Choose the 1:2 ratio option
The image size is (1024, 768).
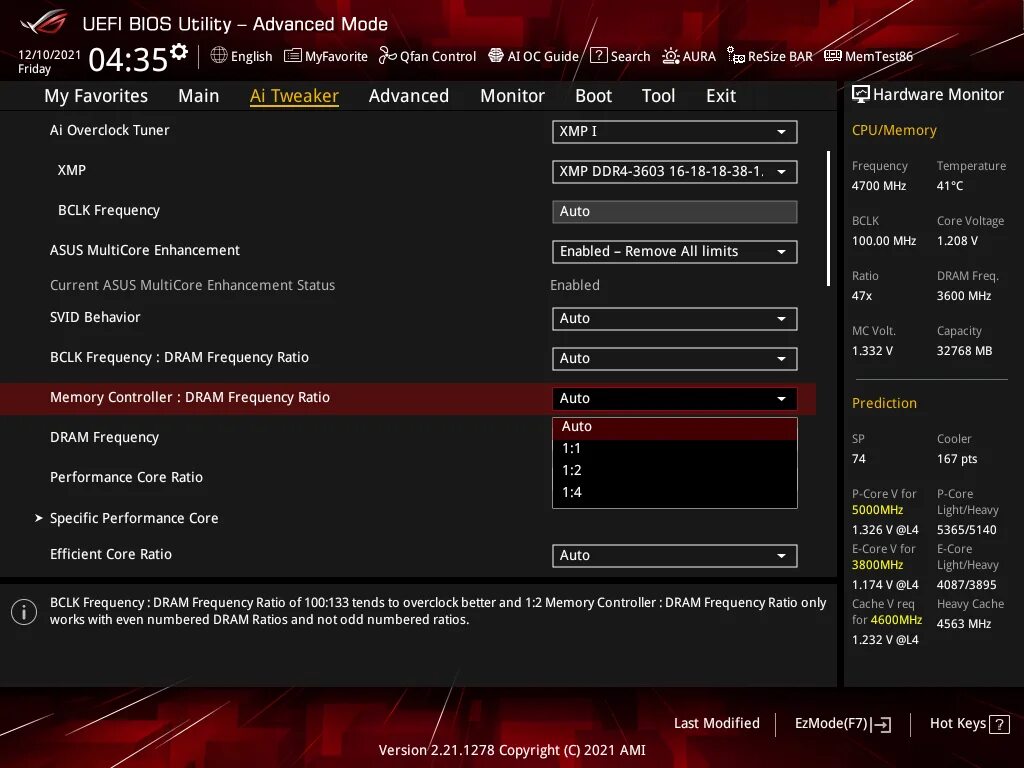tap(675, 470)
